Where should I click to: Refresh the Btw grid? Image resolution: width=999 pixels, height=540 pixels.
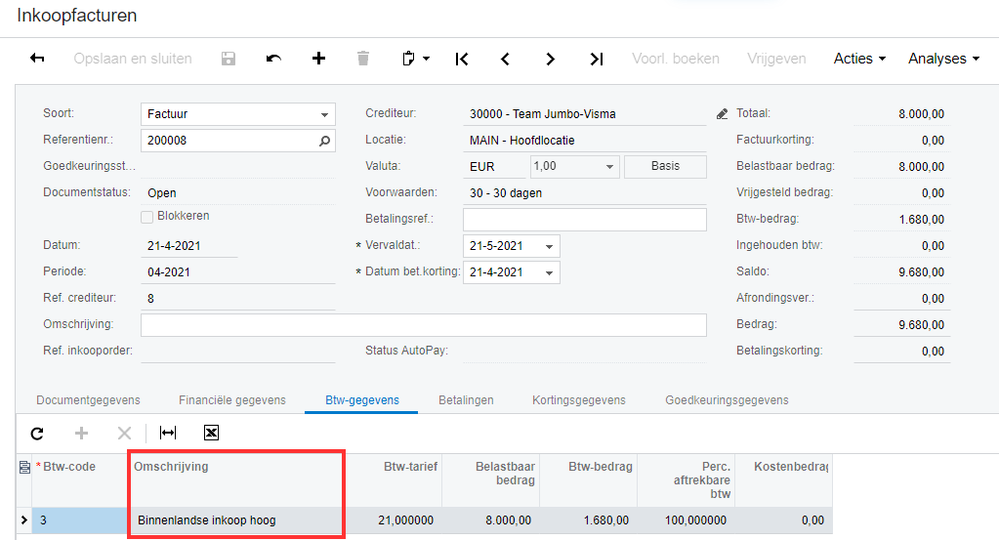(37, 434)
